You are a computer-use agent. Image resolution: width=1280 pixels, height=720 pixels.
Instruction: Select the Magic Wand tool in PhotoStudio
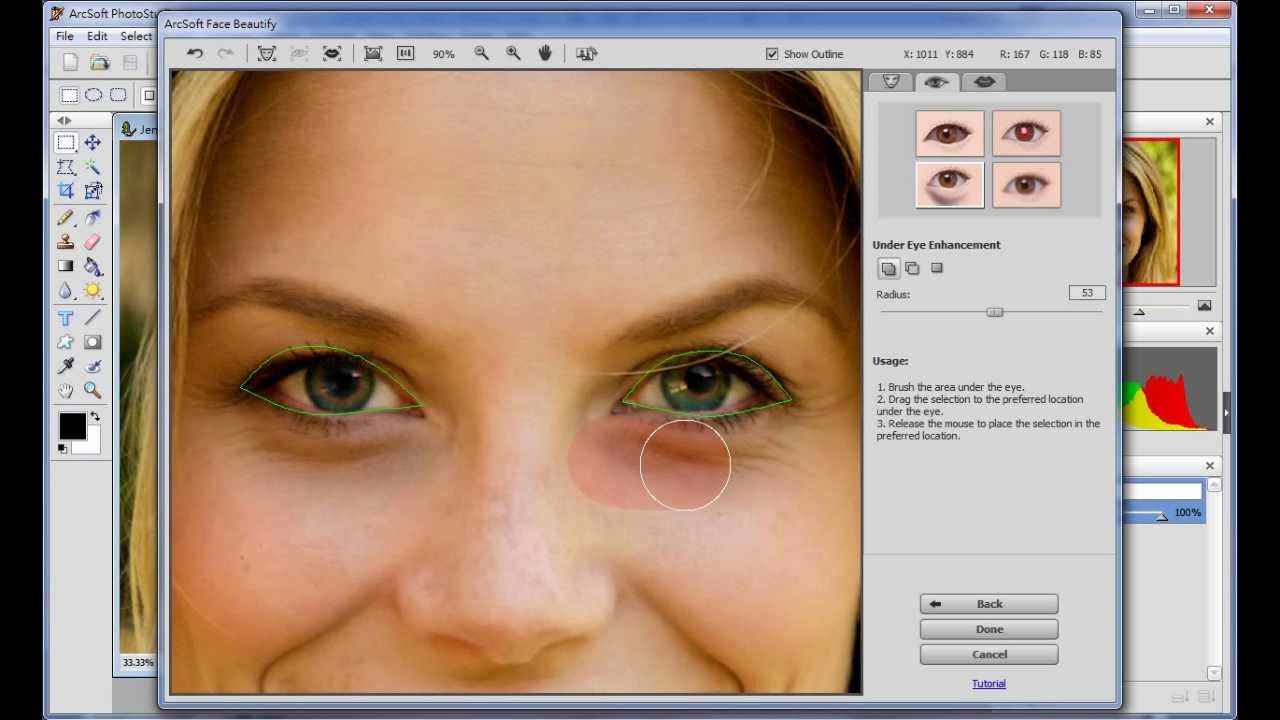coord(92,167)
